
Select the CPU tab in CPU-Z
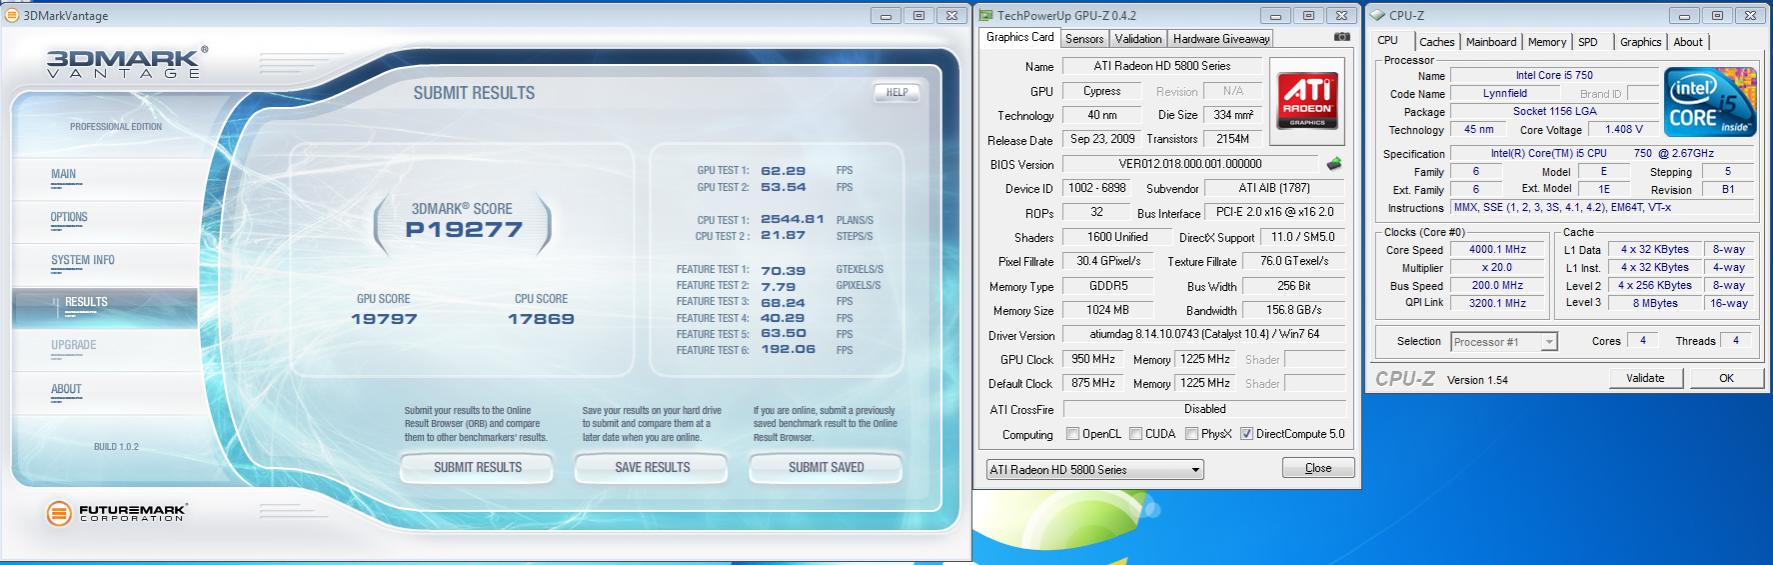pos(1388,40)
